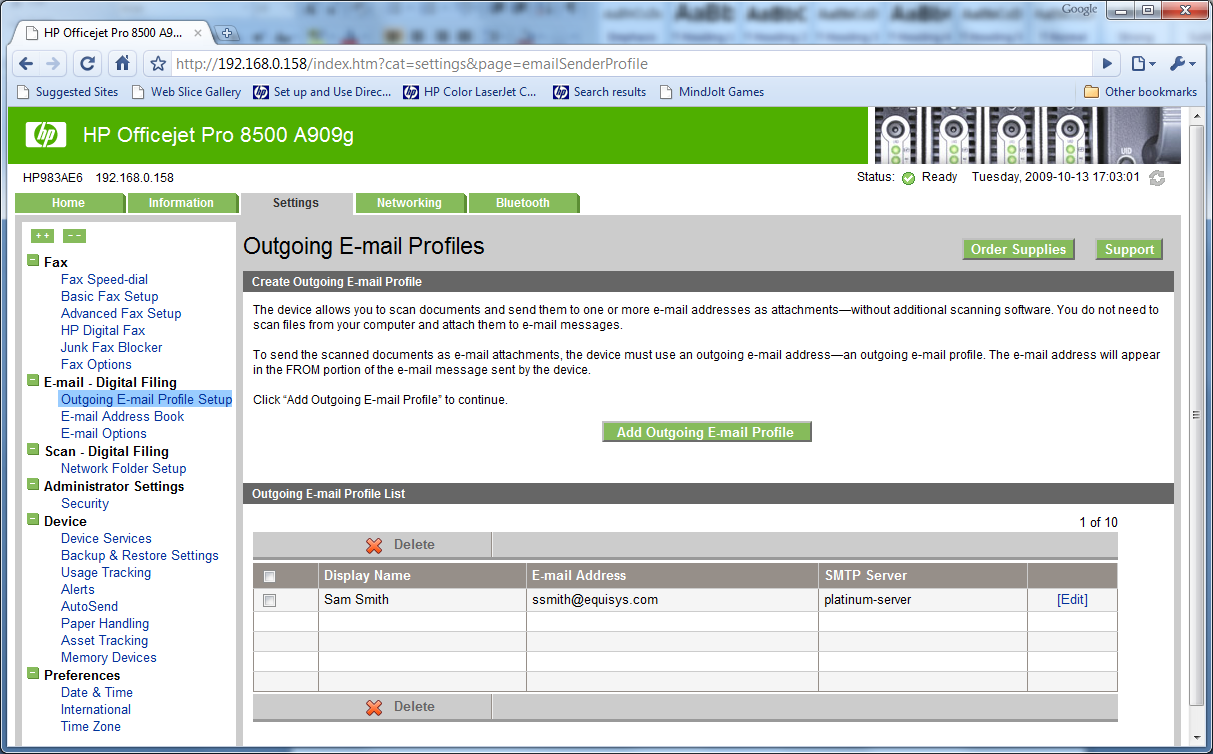This screenshot has width=1213, height=754.
Task: Refresh device status with the circular arrows icon
Action: click(1157, 178)
